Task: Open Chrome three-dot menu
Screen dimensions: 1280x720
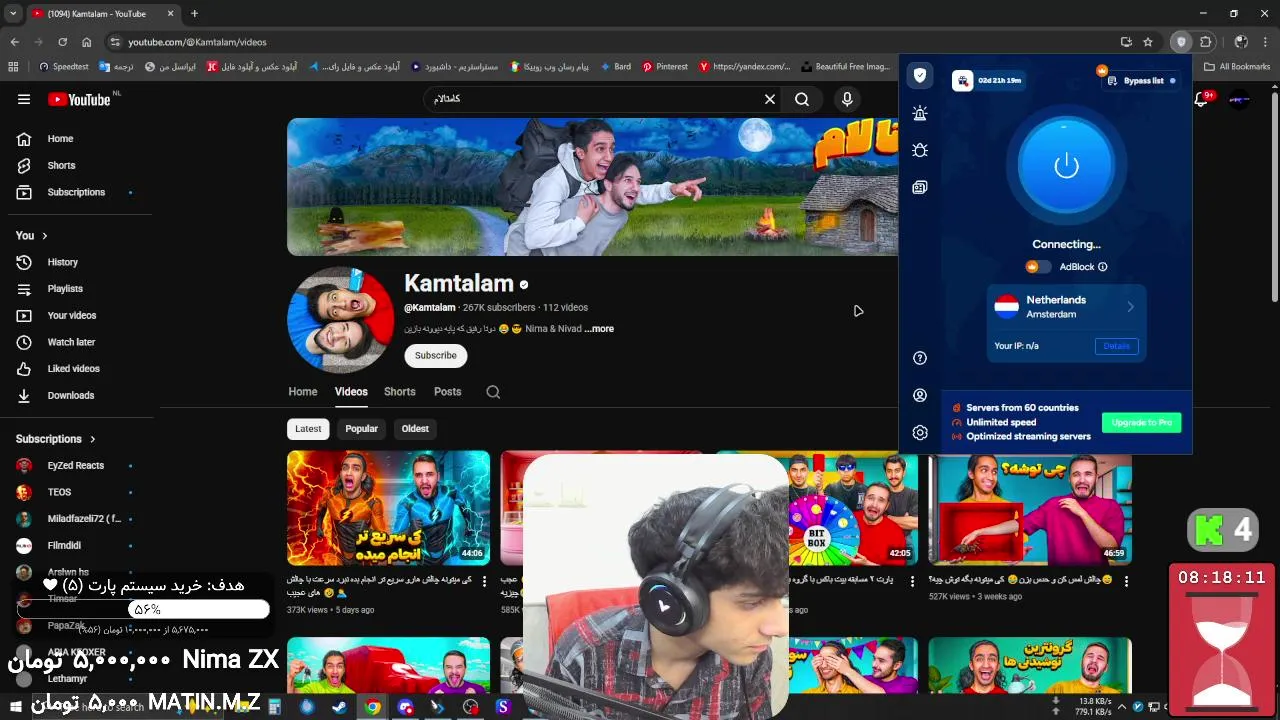Action: 1266,42
